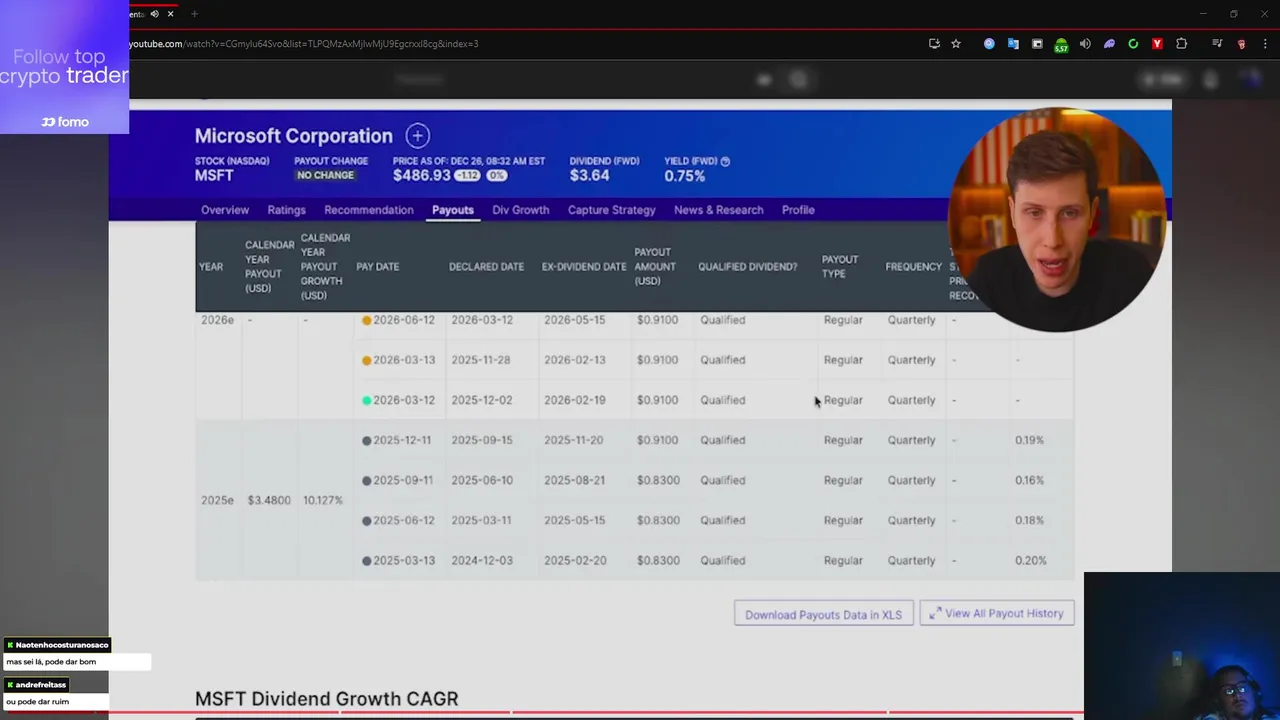Close the current browser tab
This screenshot has height=720, width=1280.
coord(170,14)
